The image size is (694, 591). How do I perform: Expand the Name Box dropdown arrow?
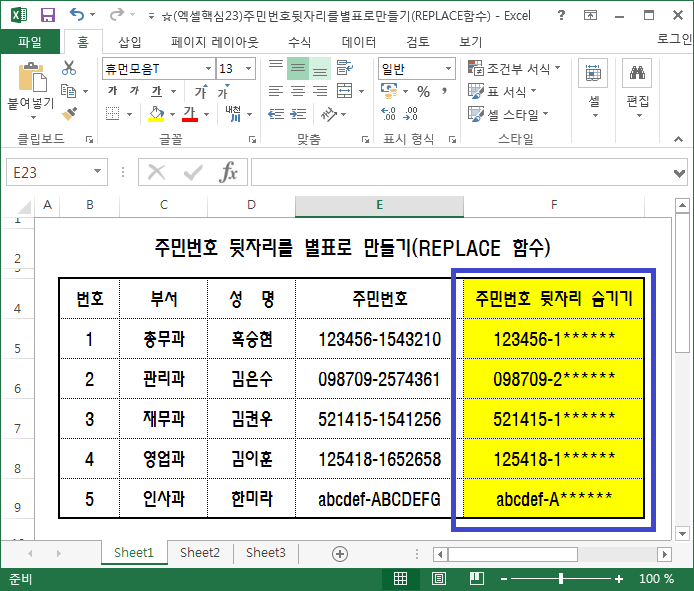(97, 172)
